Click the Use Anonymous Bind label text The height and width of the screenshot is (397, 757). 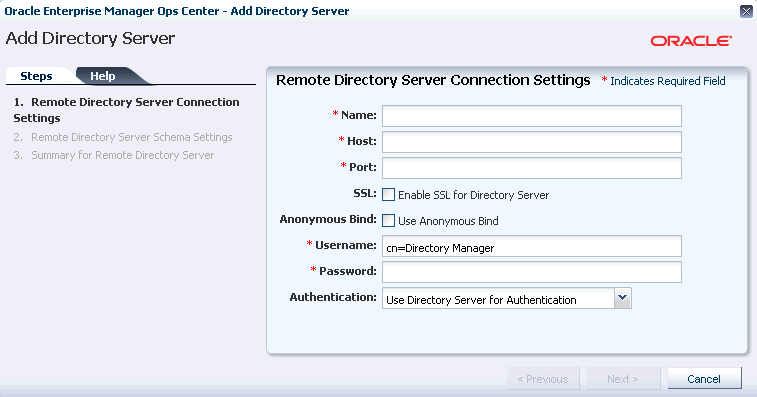pyautogui.click(x=448, y=221)
